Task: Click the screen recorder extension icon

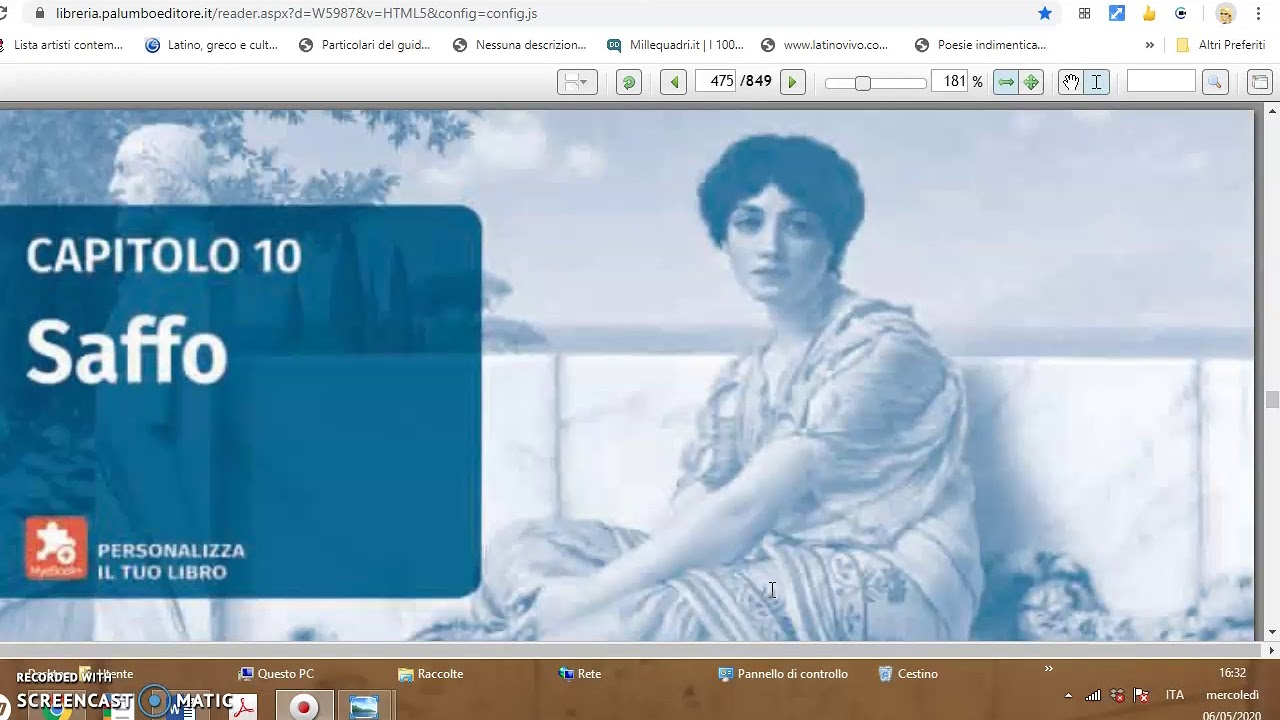Action: click(1181, 13)
